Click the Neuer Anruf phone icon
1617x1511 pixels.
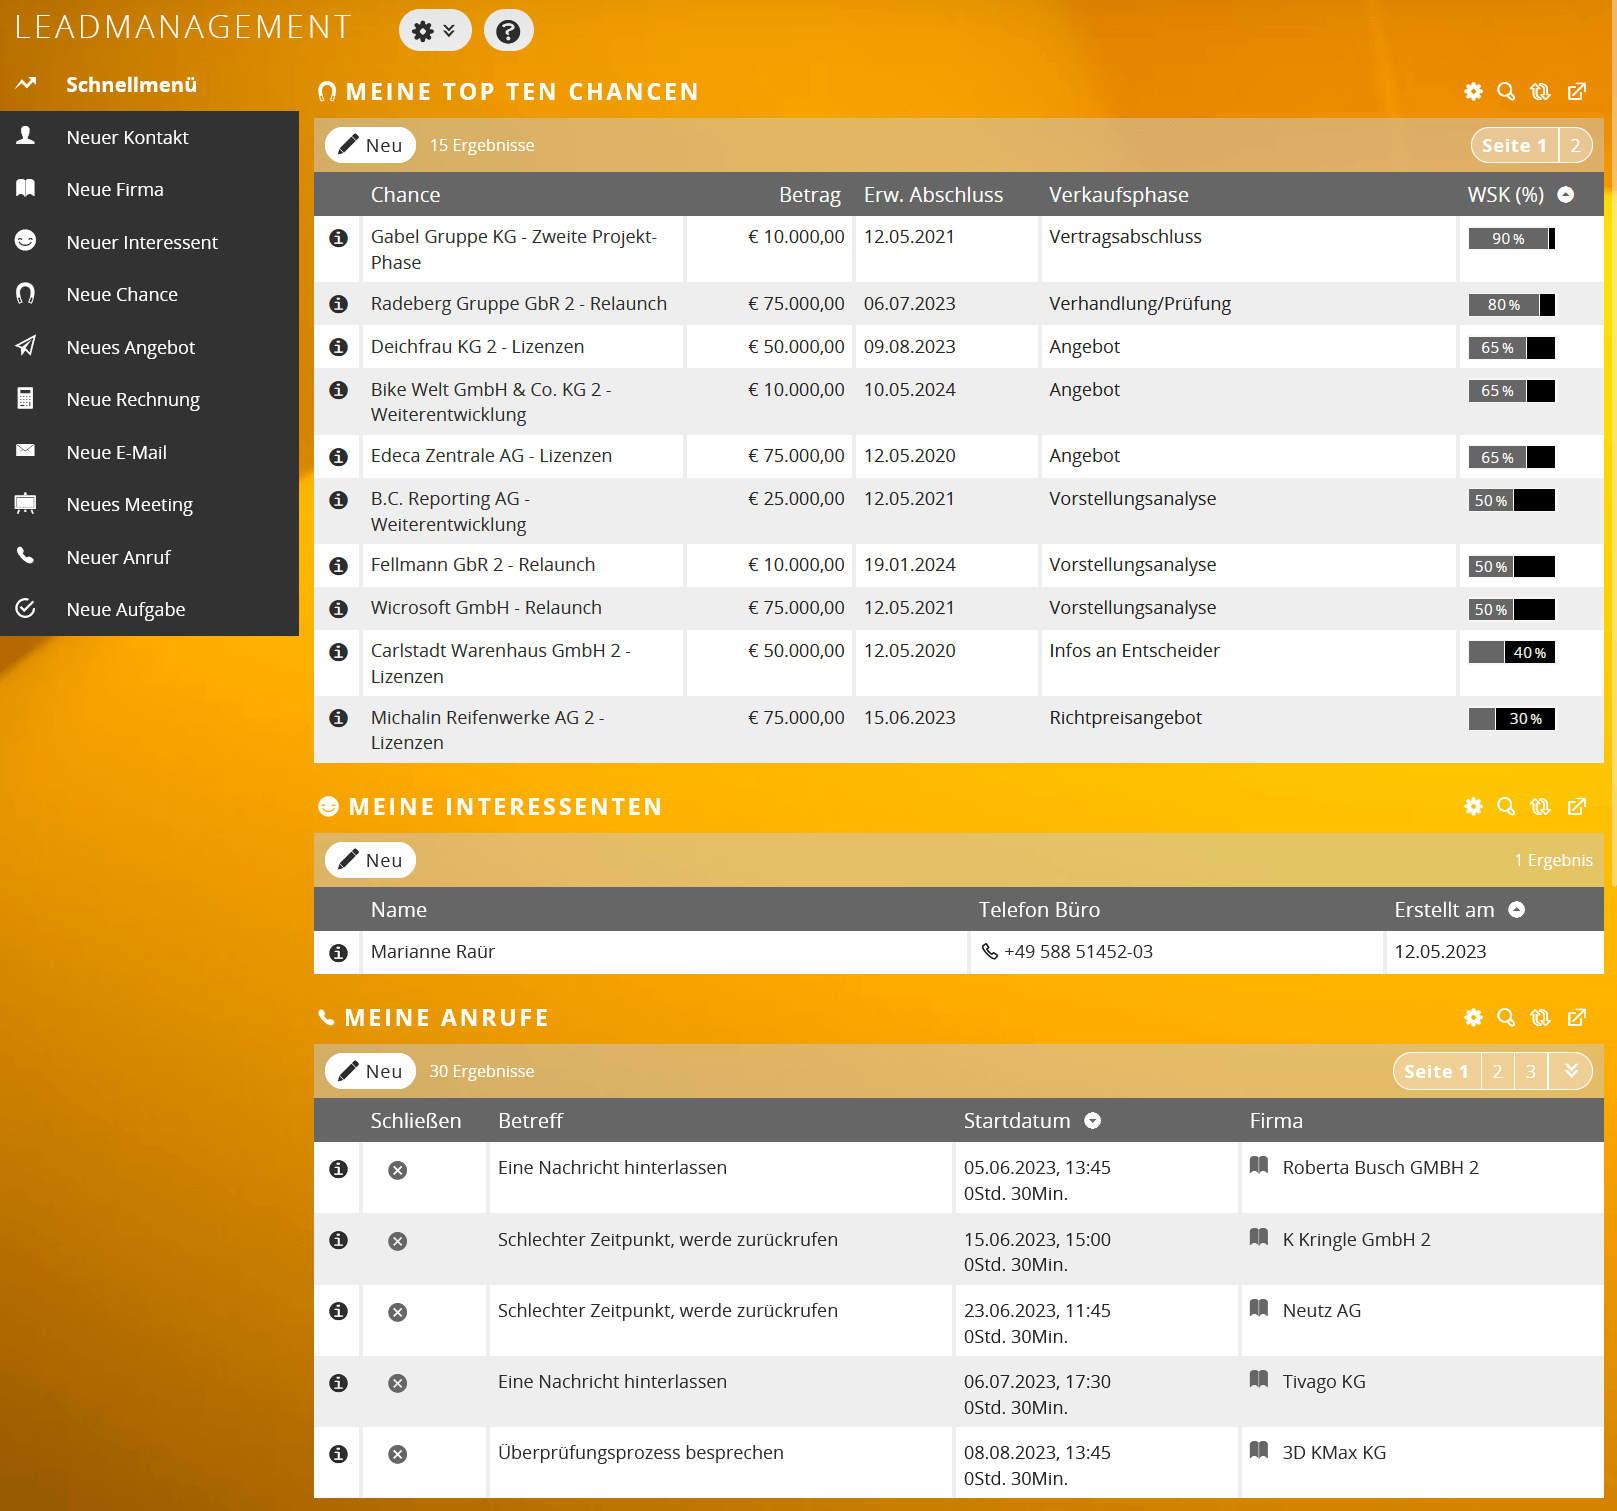tap(26, 556)
